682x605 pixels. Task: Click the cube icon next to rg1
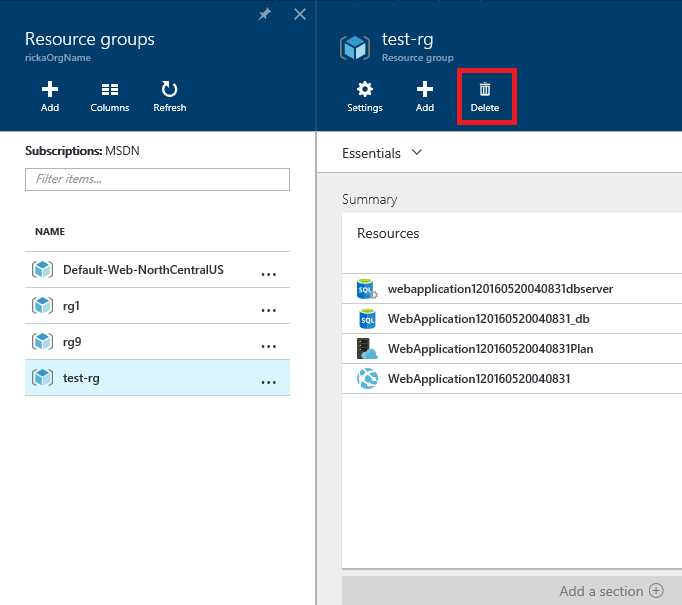point(43,305)
